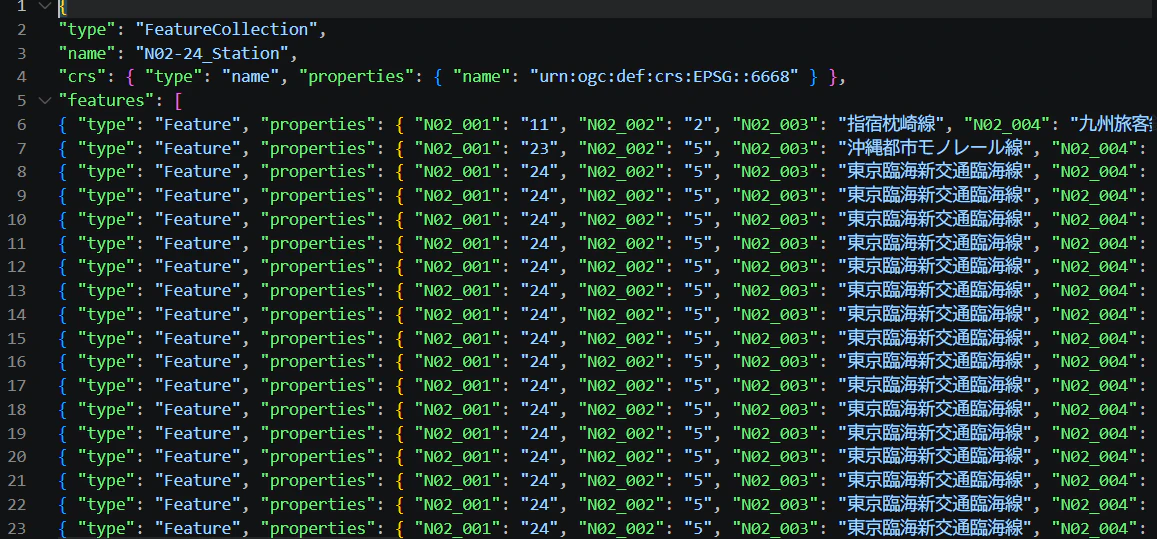Click the opening square bracket on line 5
Screen dimensions: 1157x539
[x=177, y=101]
